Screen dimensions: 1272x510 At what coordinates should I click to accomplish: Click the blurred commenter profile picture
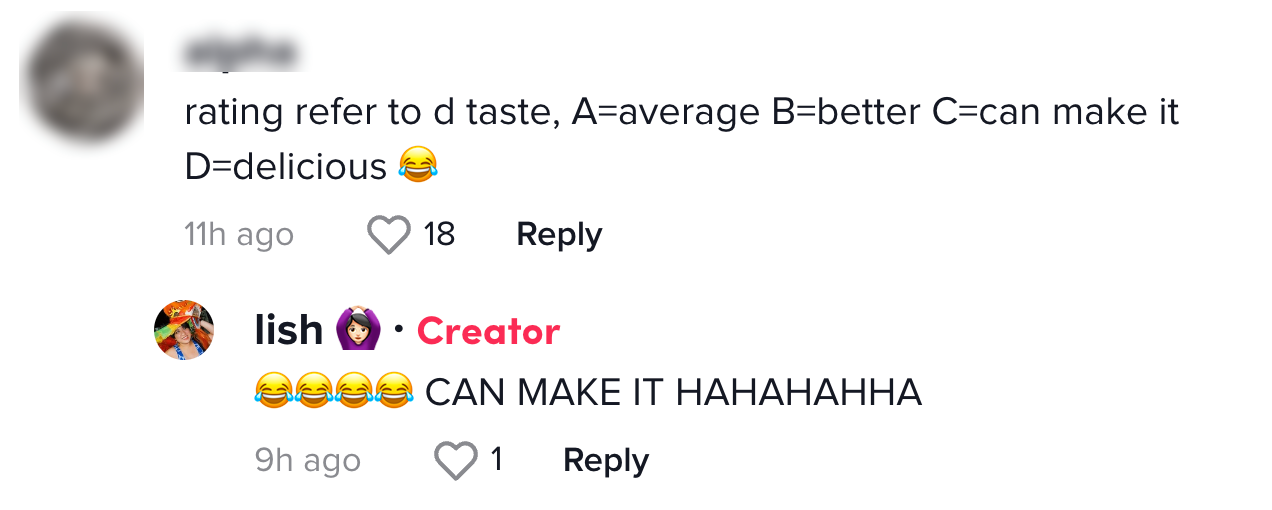[81, 80]
